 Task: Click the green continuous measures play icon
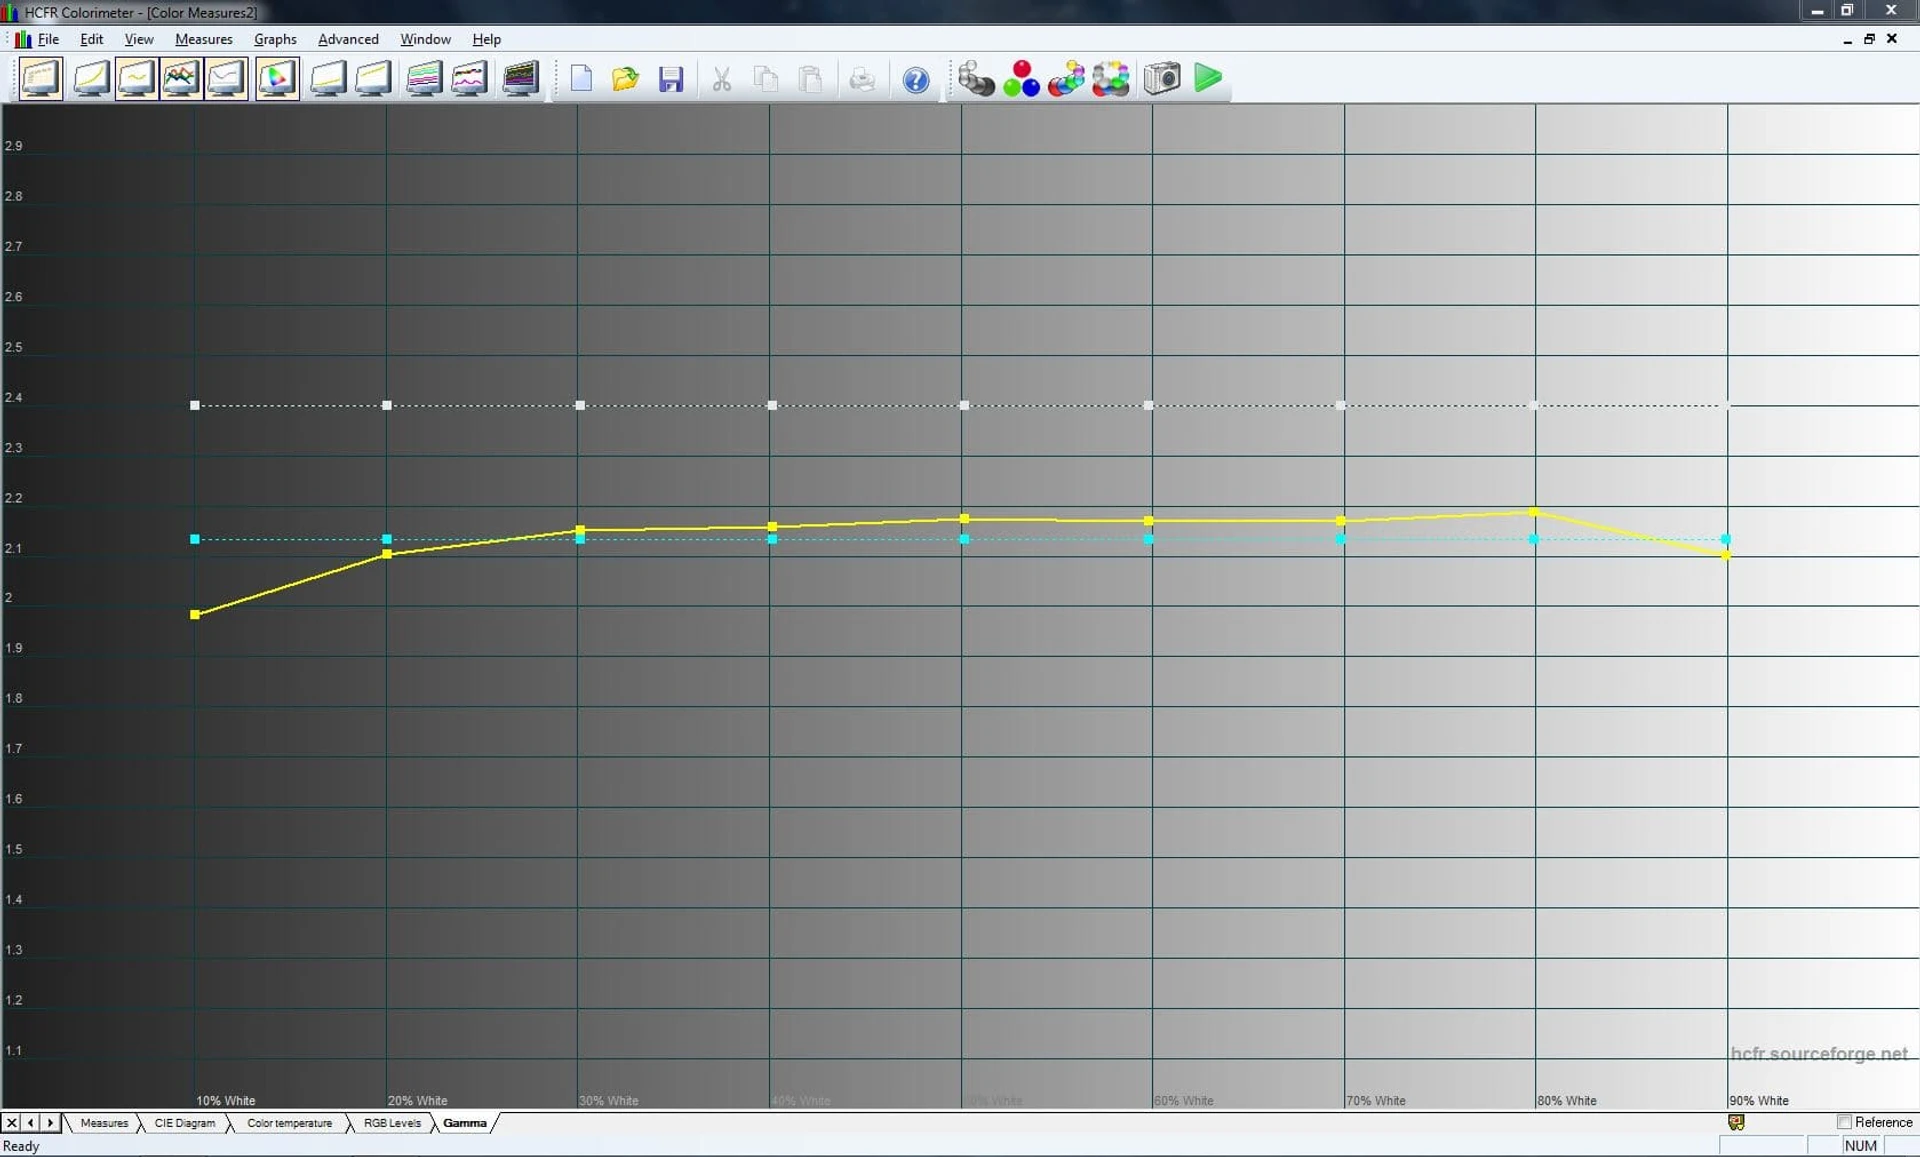[x=1207, y=78]
